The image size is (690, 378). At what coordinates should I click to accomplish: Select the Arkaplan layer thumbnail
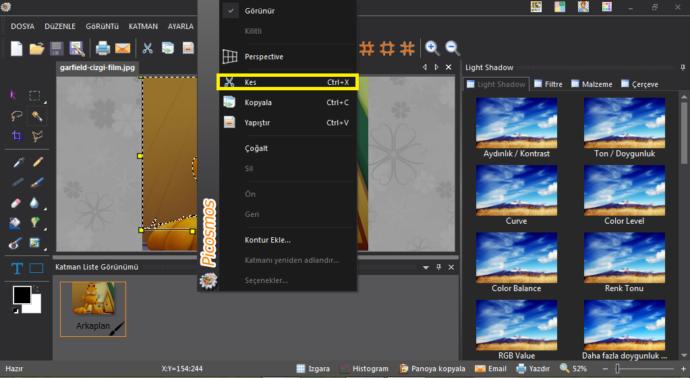coord(93,309)
